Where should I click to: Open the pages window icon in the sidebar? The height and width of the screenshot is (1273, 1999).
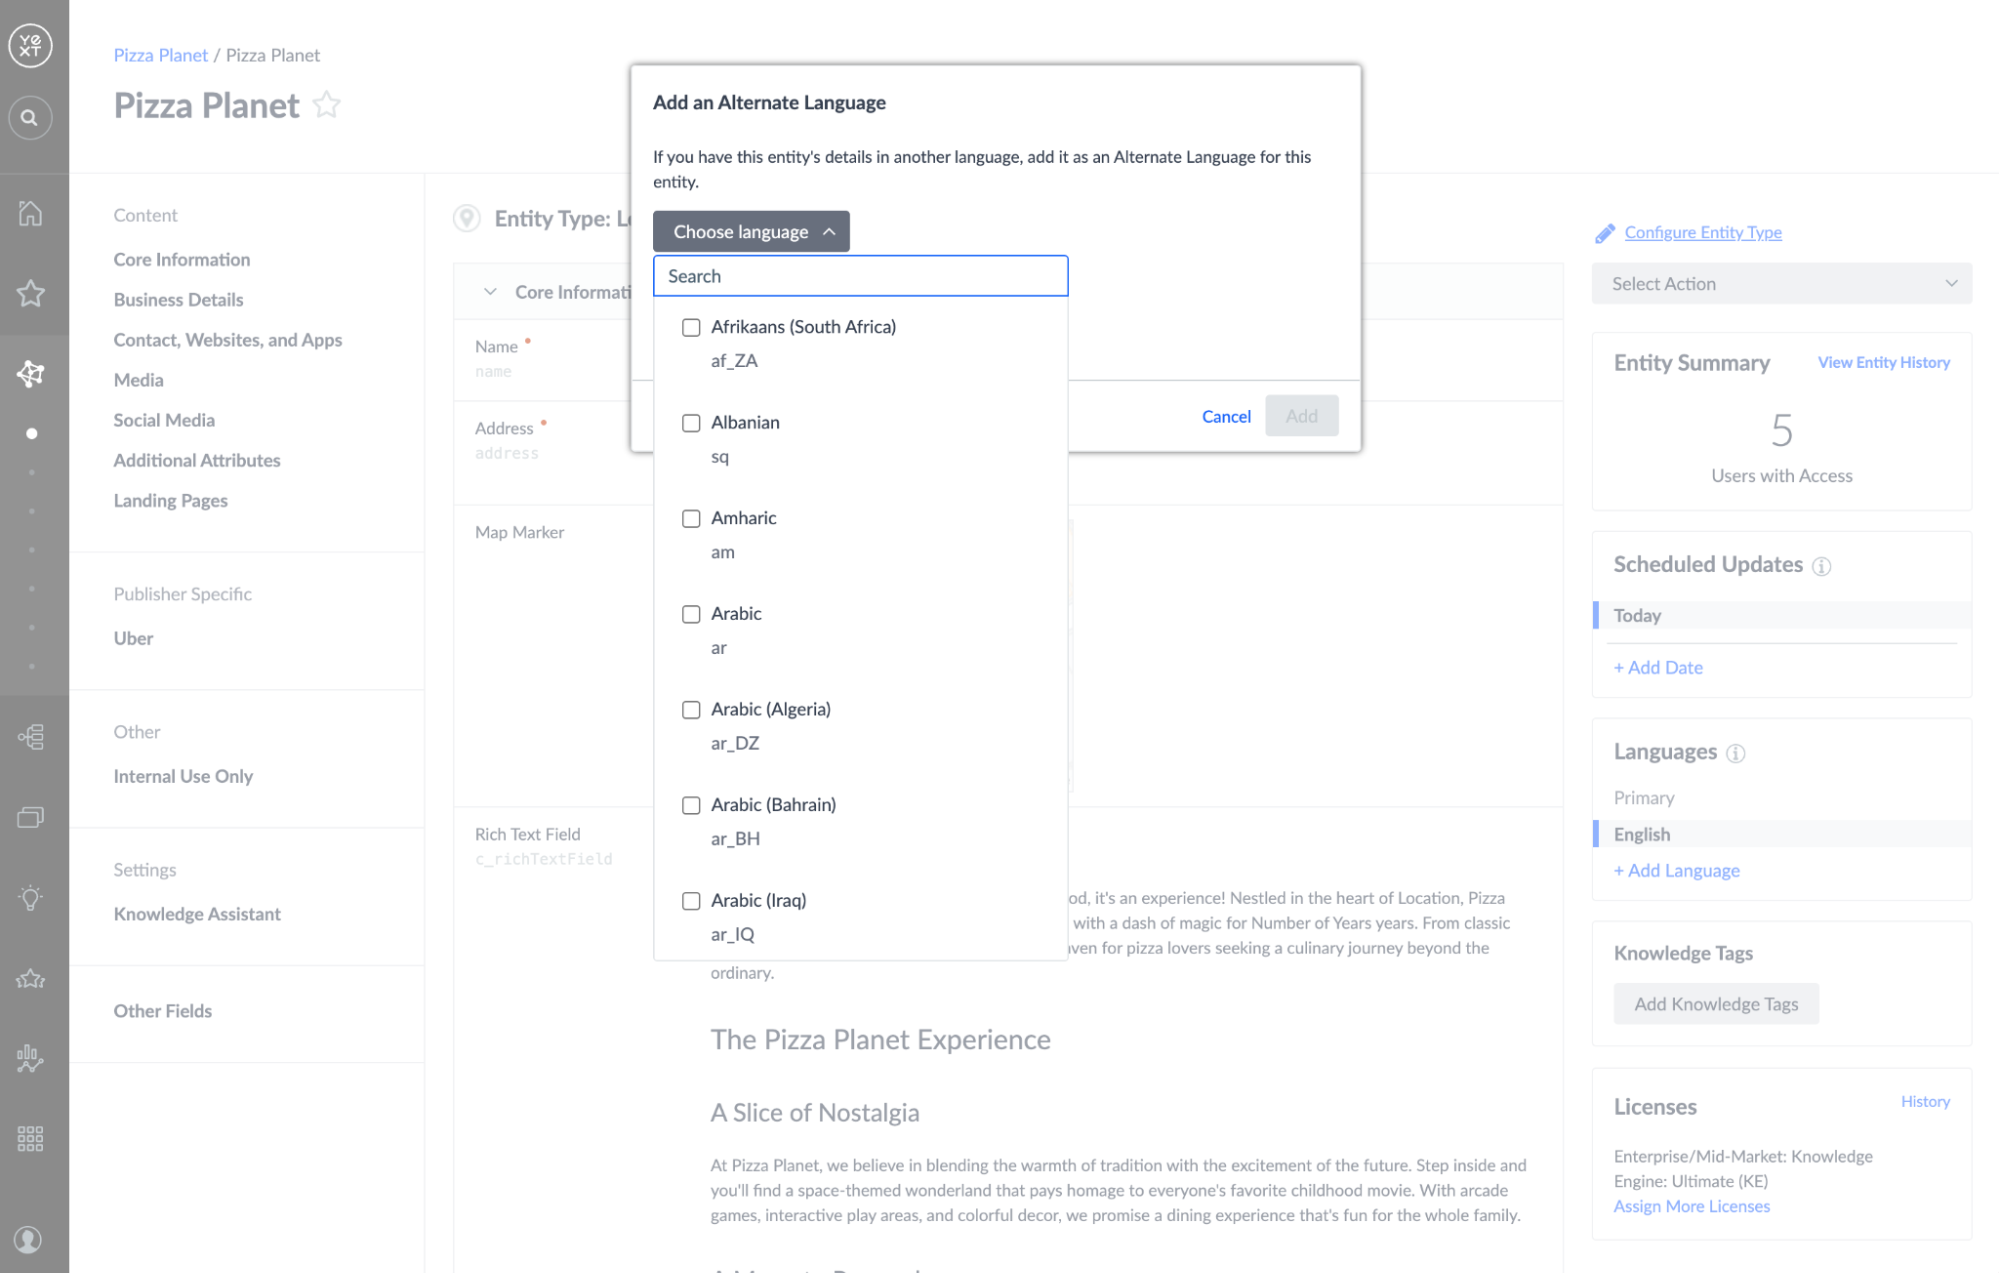(x=30, y=817)
